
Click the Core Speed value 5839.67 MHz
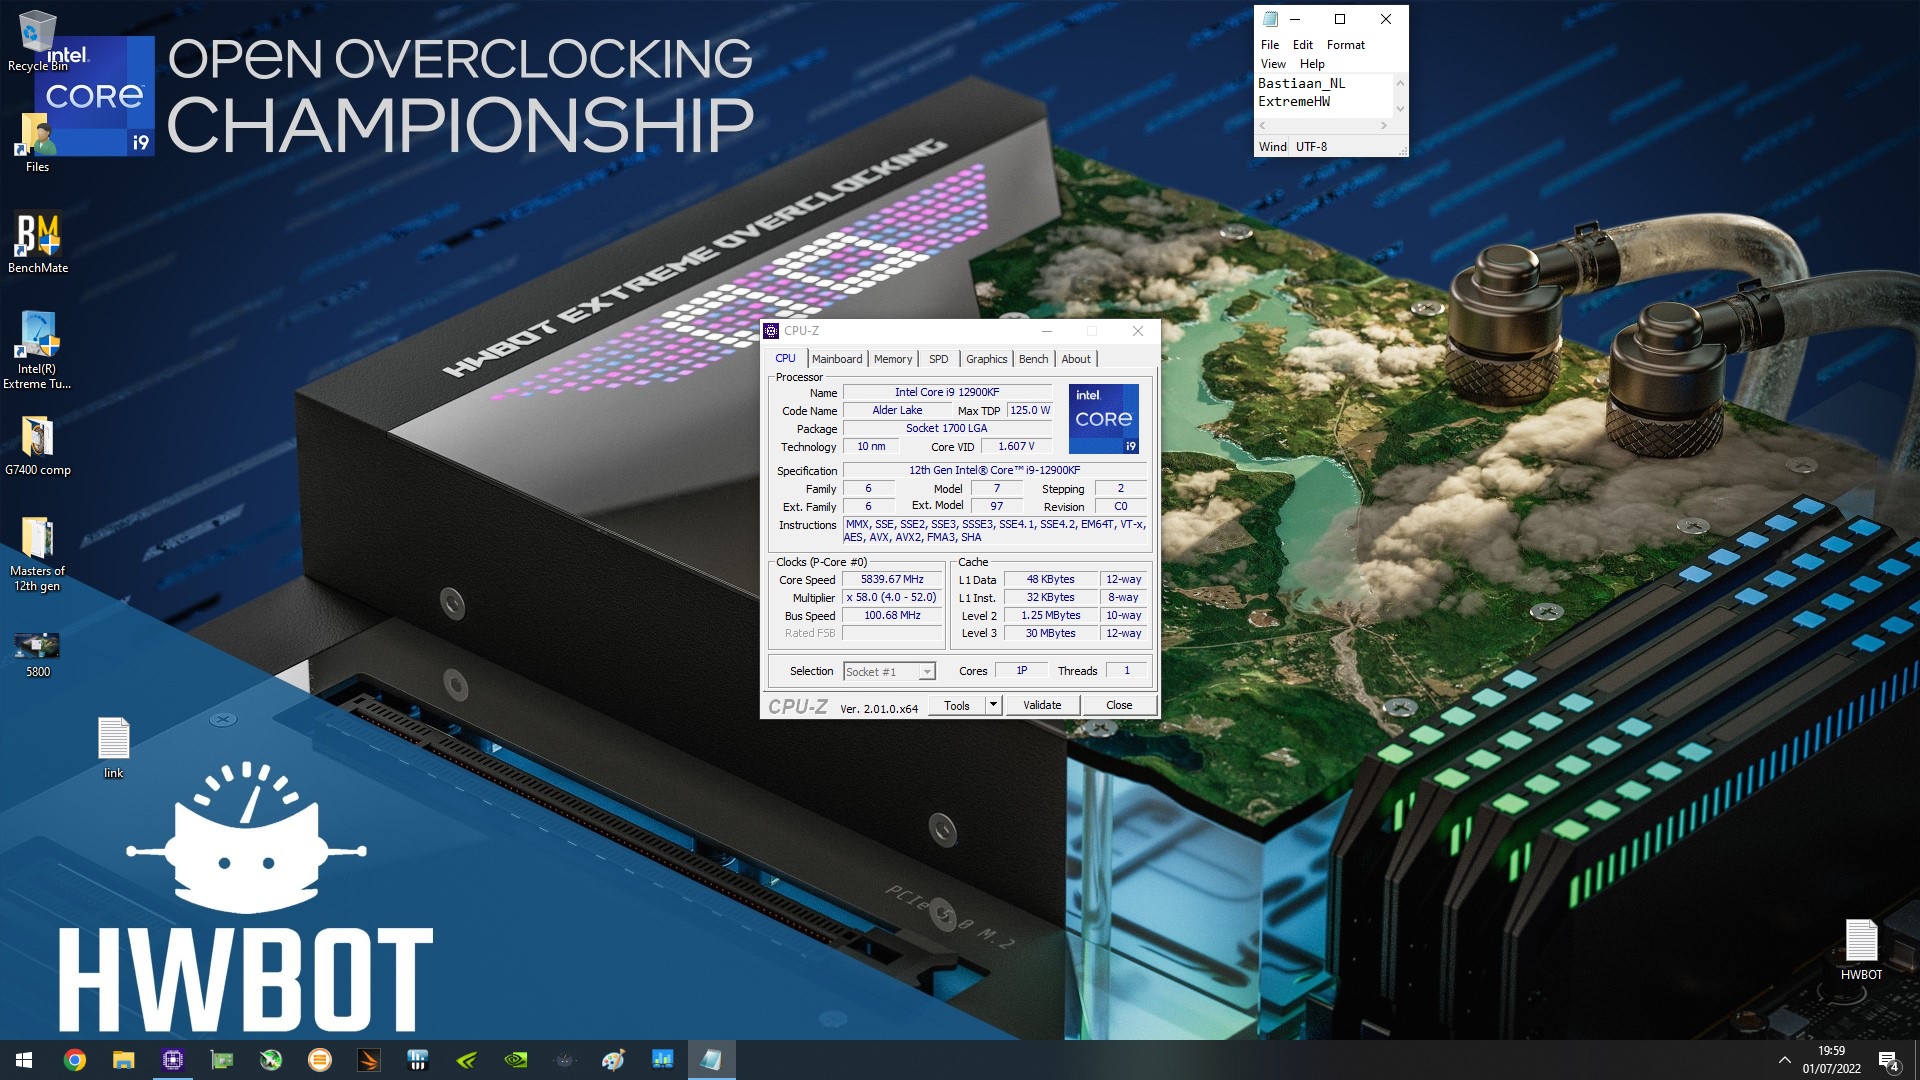point(892,579)
